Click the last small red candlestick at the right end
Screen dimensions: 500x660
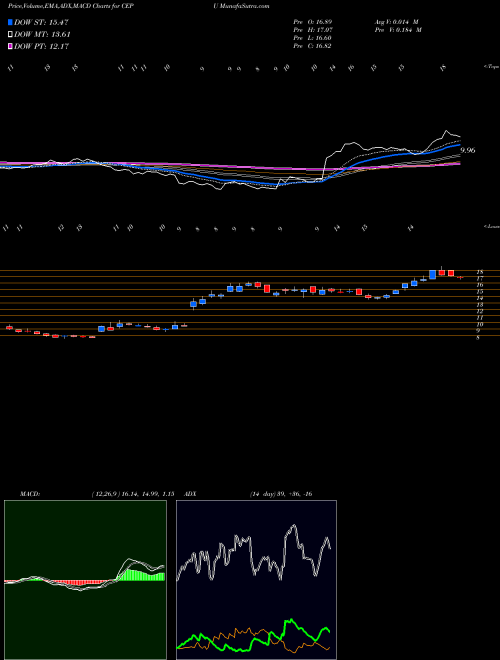[x=460, y=277]
